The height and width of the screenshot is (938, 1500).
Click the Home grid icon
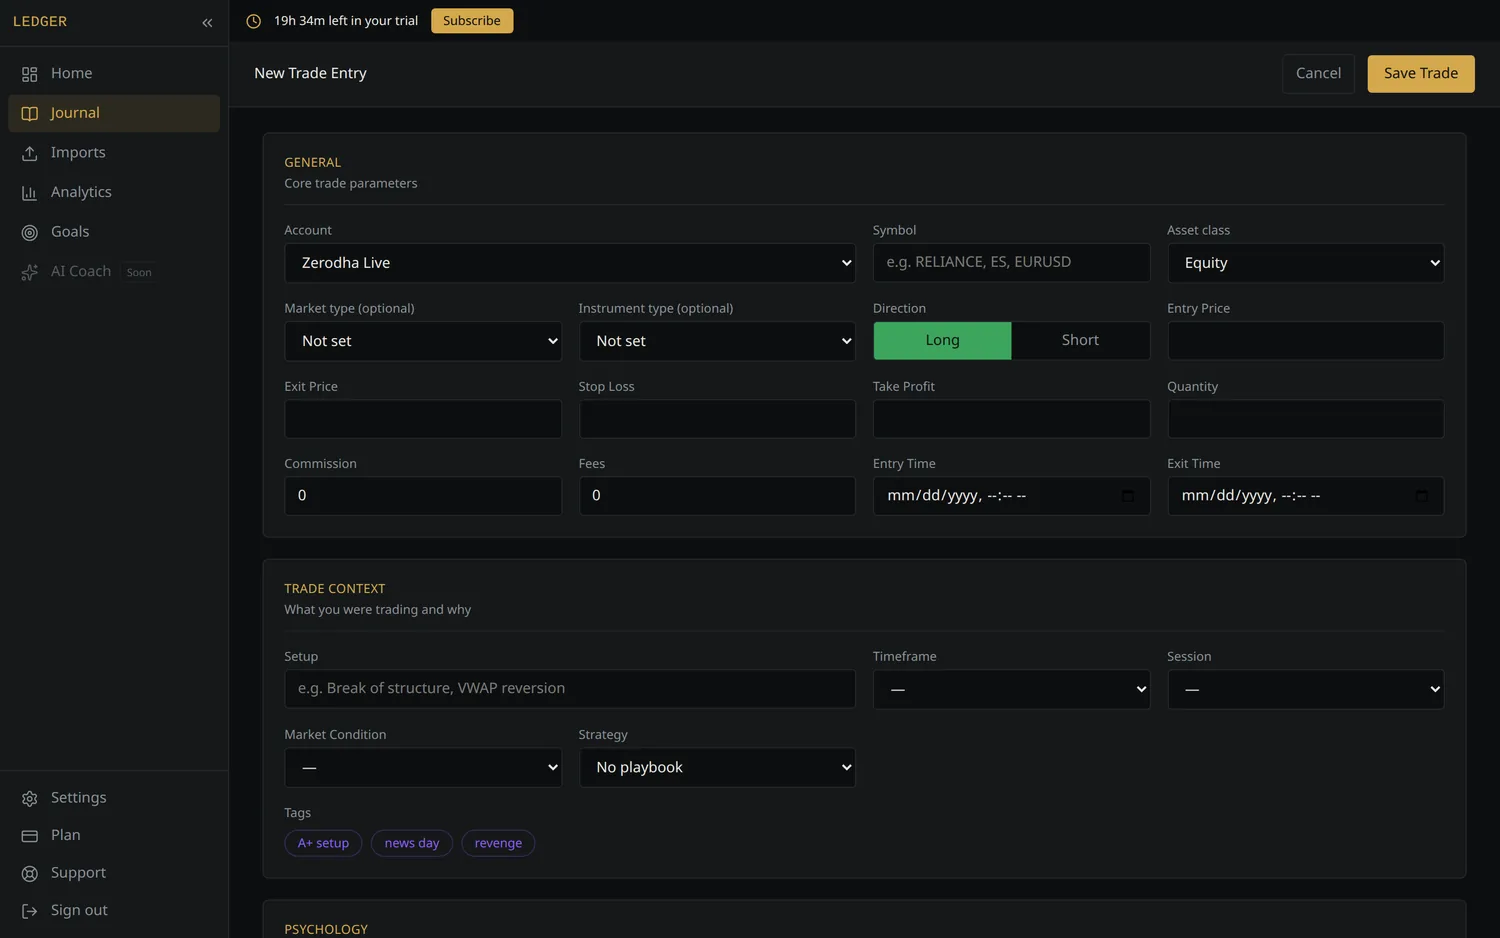(x=30, y=74)
